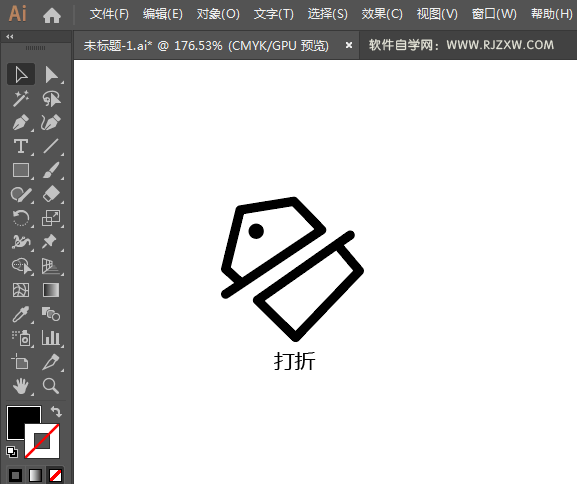Select the Lasso tool
The image size is (577, 484).
click(51, 99)
